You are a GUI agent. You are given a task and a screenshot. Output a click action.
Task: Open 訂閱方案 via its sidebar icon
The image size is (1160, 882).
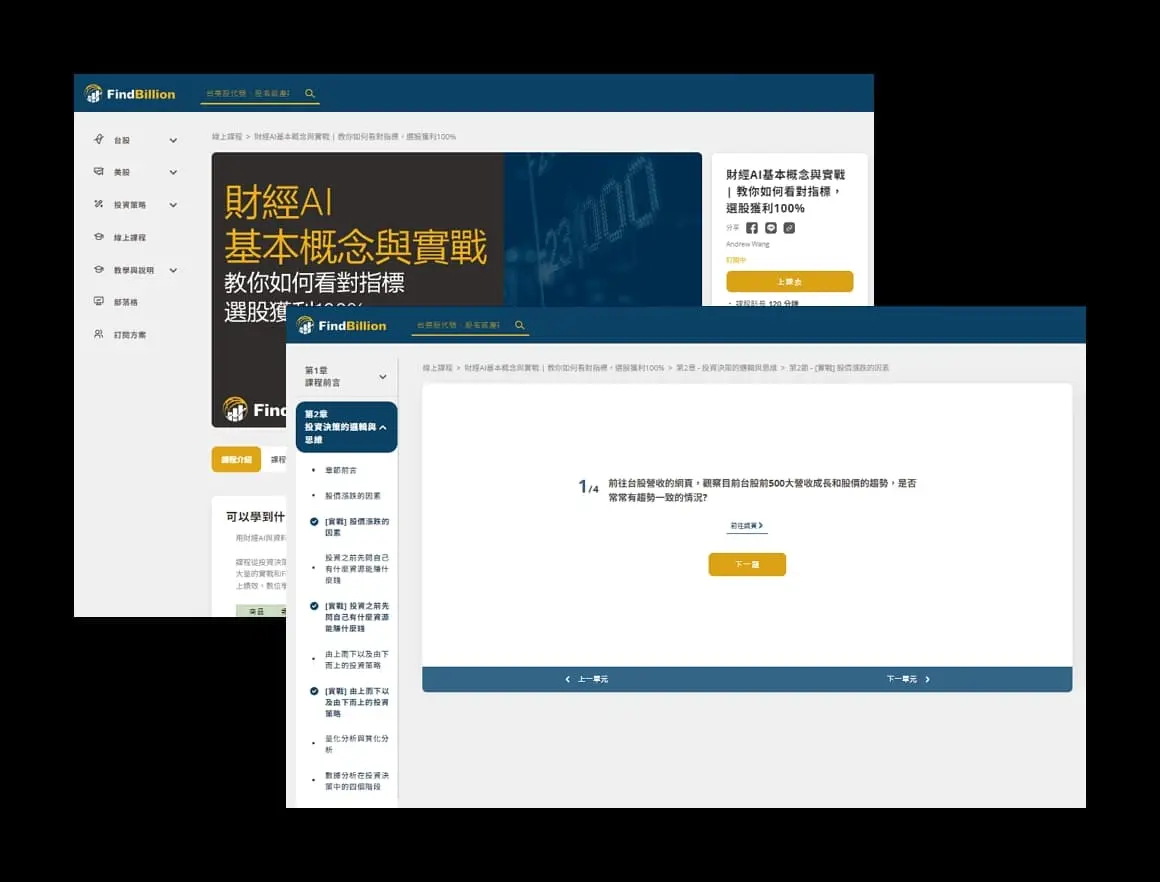pos(100,334)
